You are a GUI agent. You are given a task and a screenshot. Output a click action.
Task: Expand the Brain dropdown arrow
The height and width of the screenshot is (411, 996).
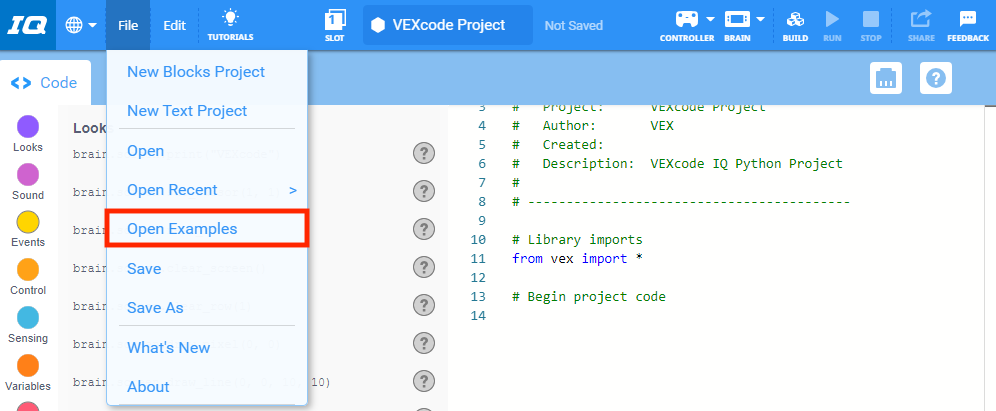point(760,19)
